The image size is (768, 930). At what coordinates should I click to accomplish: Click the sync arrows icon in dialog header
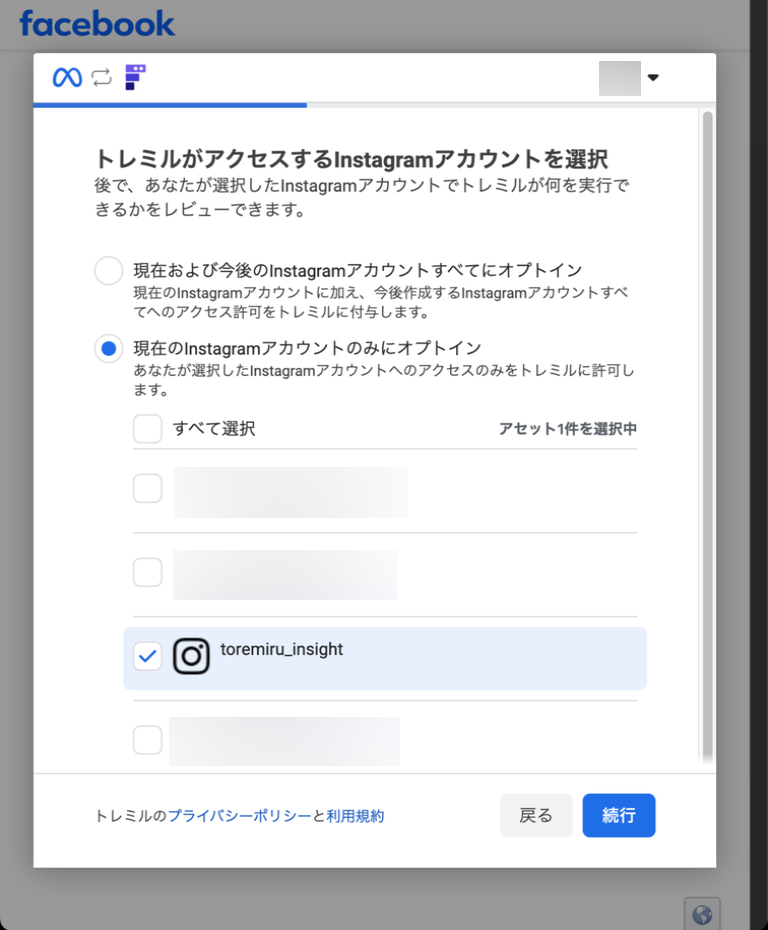101,77
